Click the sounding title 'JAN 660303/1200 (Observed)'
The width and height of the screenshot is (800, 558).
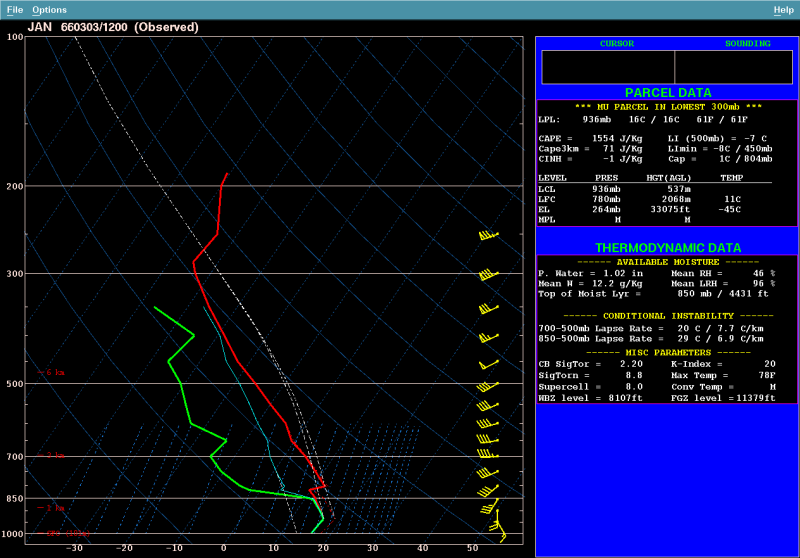(113, 27)
